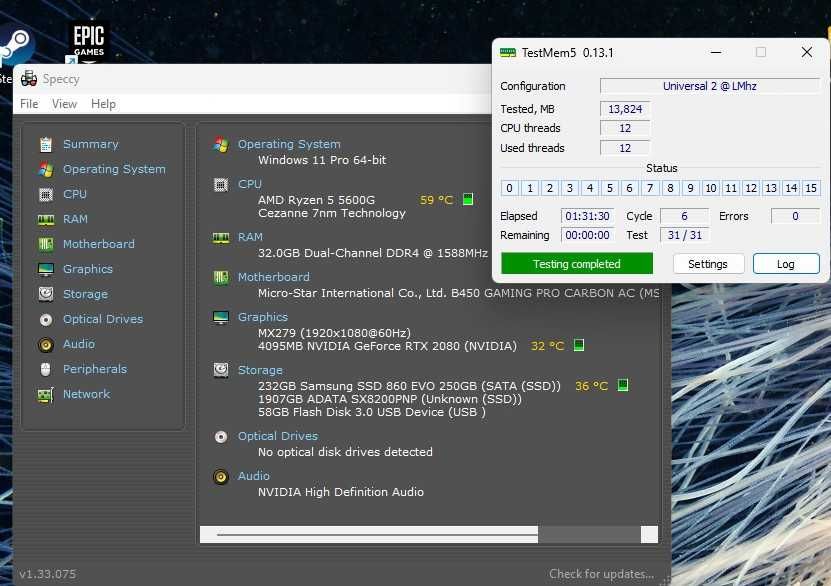Click the Operating System Windows flag sidebar icon
This screenshot has width=831, height=586.
46,169
